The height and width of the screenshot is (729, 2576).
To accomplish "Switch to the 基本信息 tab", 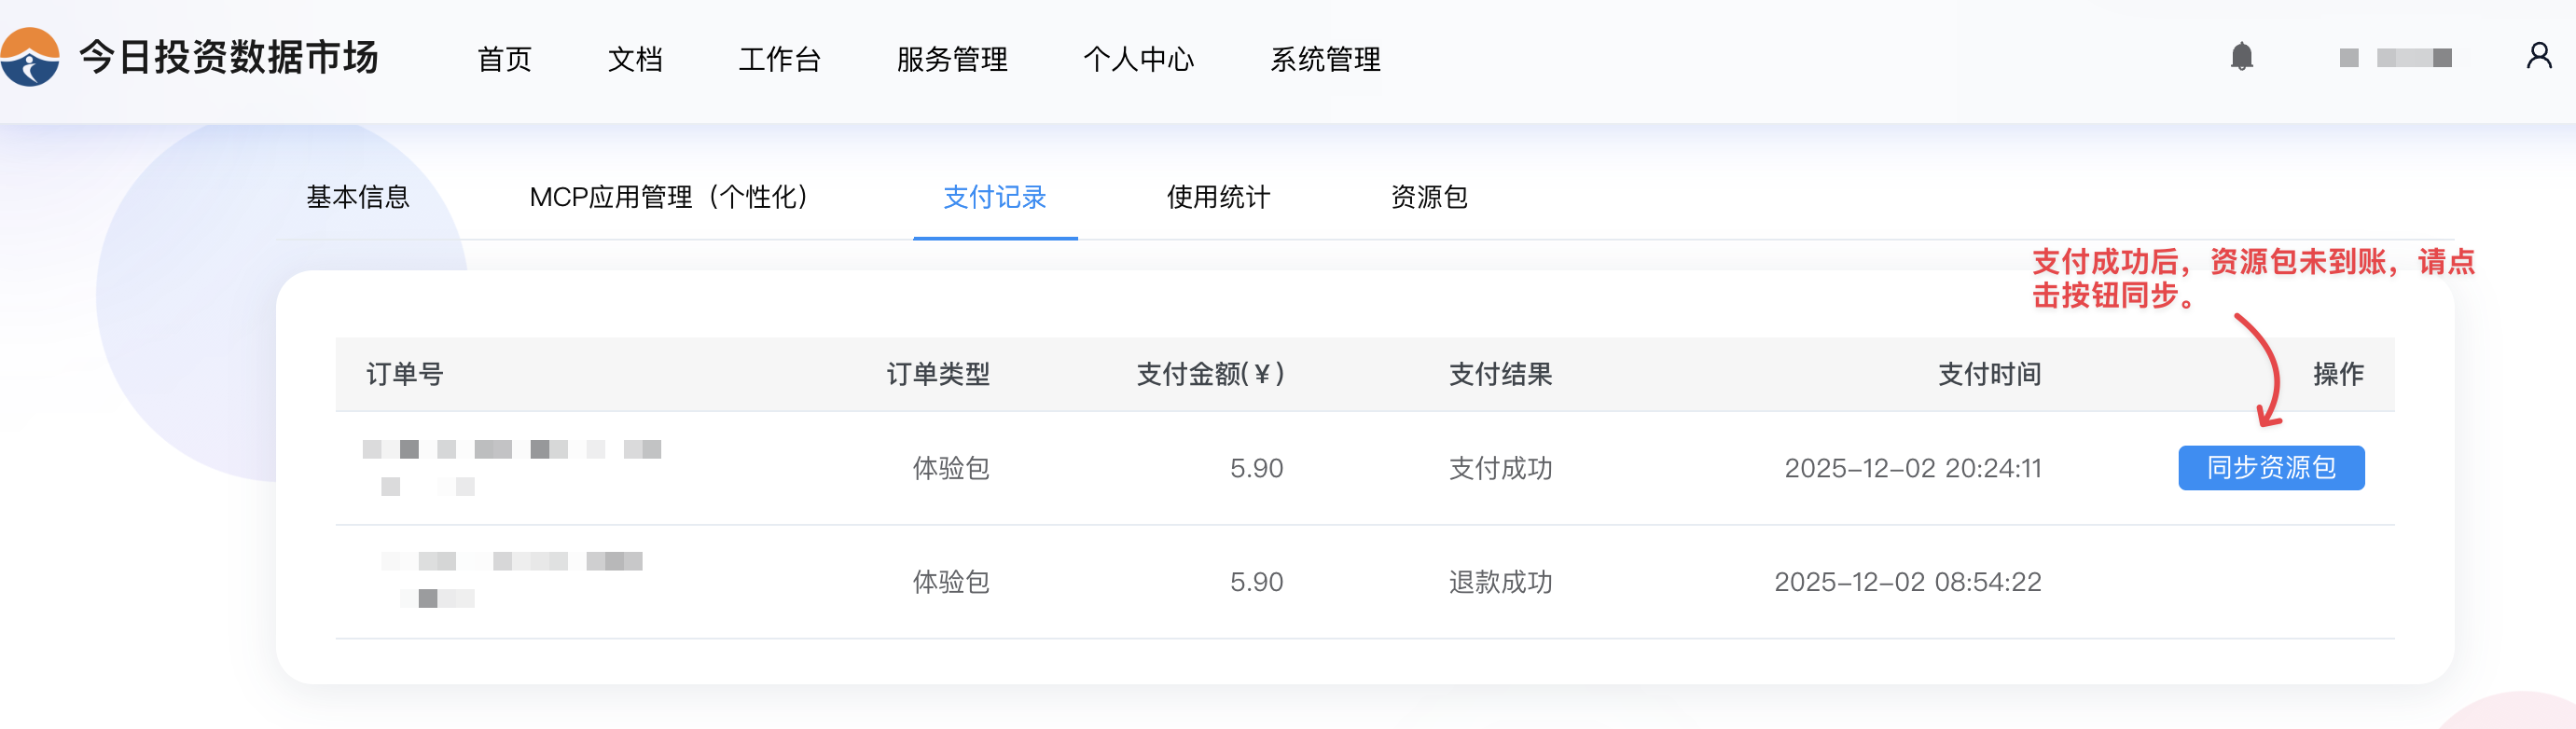I will click(358, 197).
